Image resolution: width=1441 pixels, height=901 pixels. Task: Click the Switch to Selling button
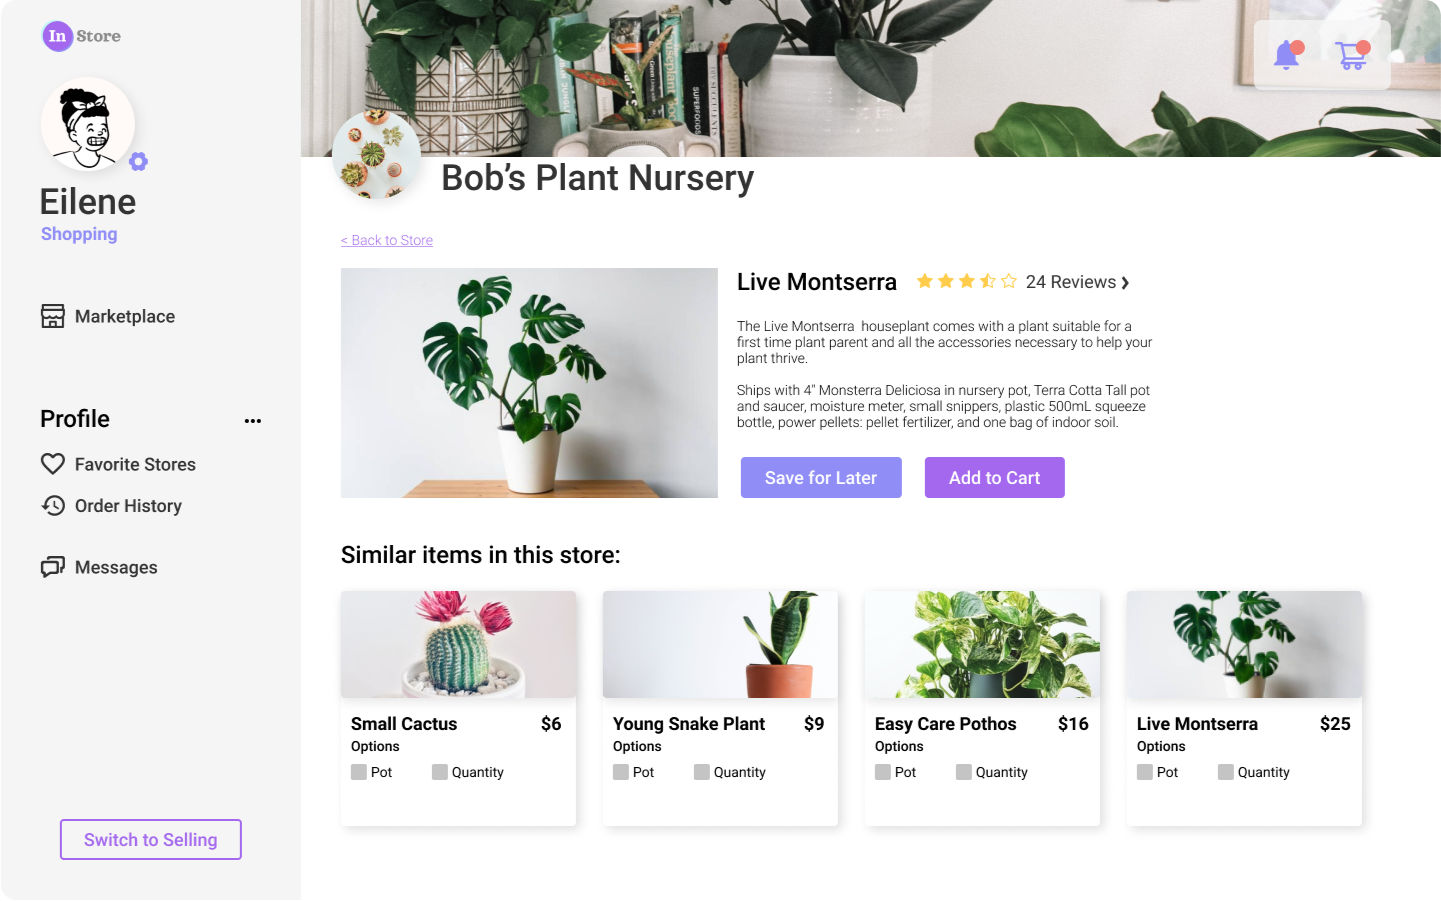[x=151, y=840]
